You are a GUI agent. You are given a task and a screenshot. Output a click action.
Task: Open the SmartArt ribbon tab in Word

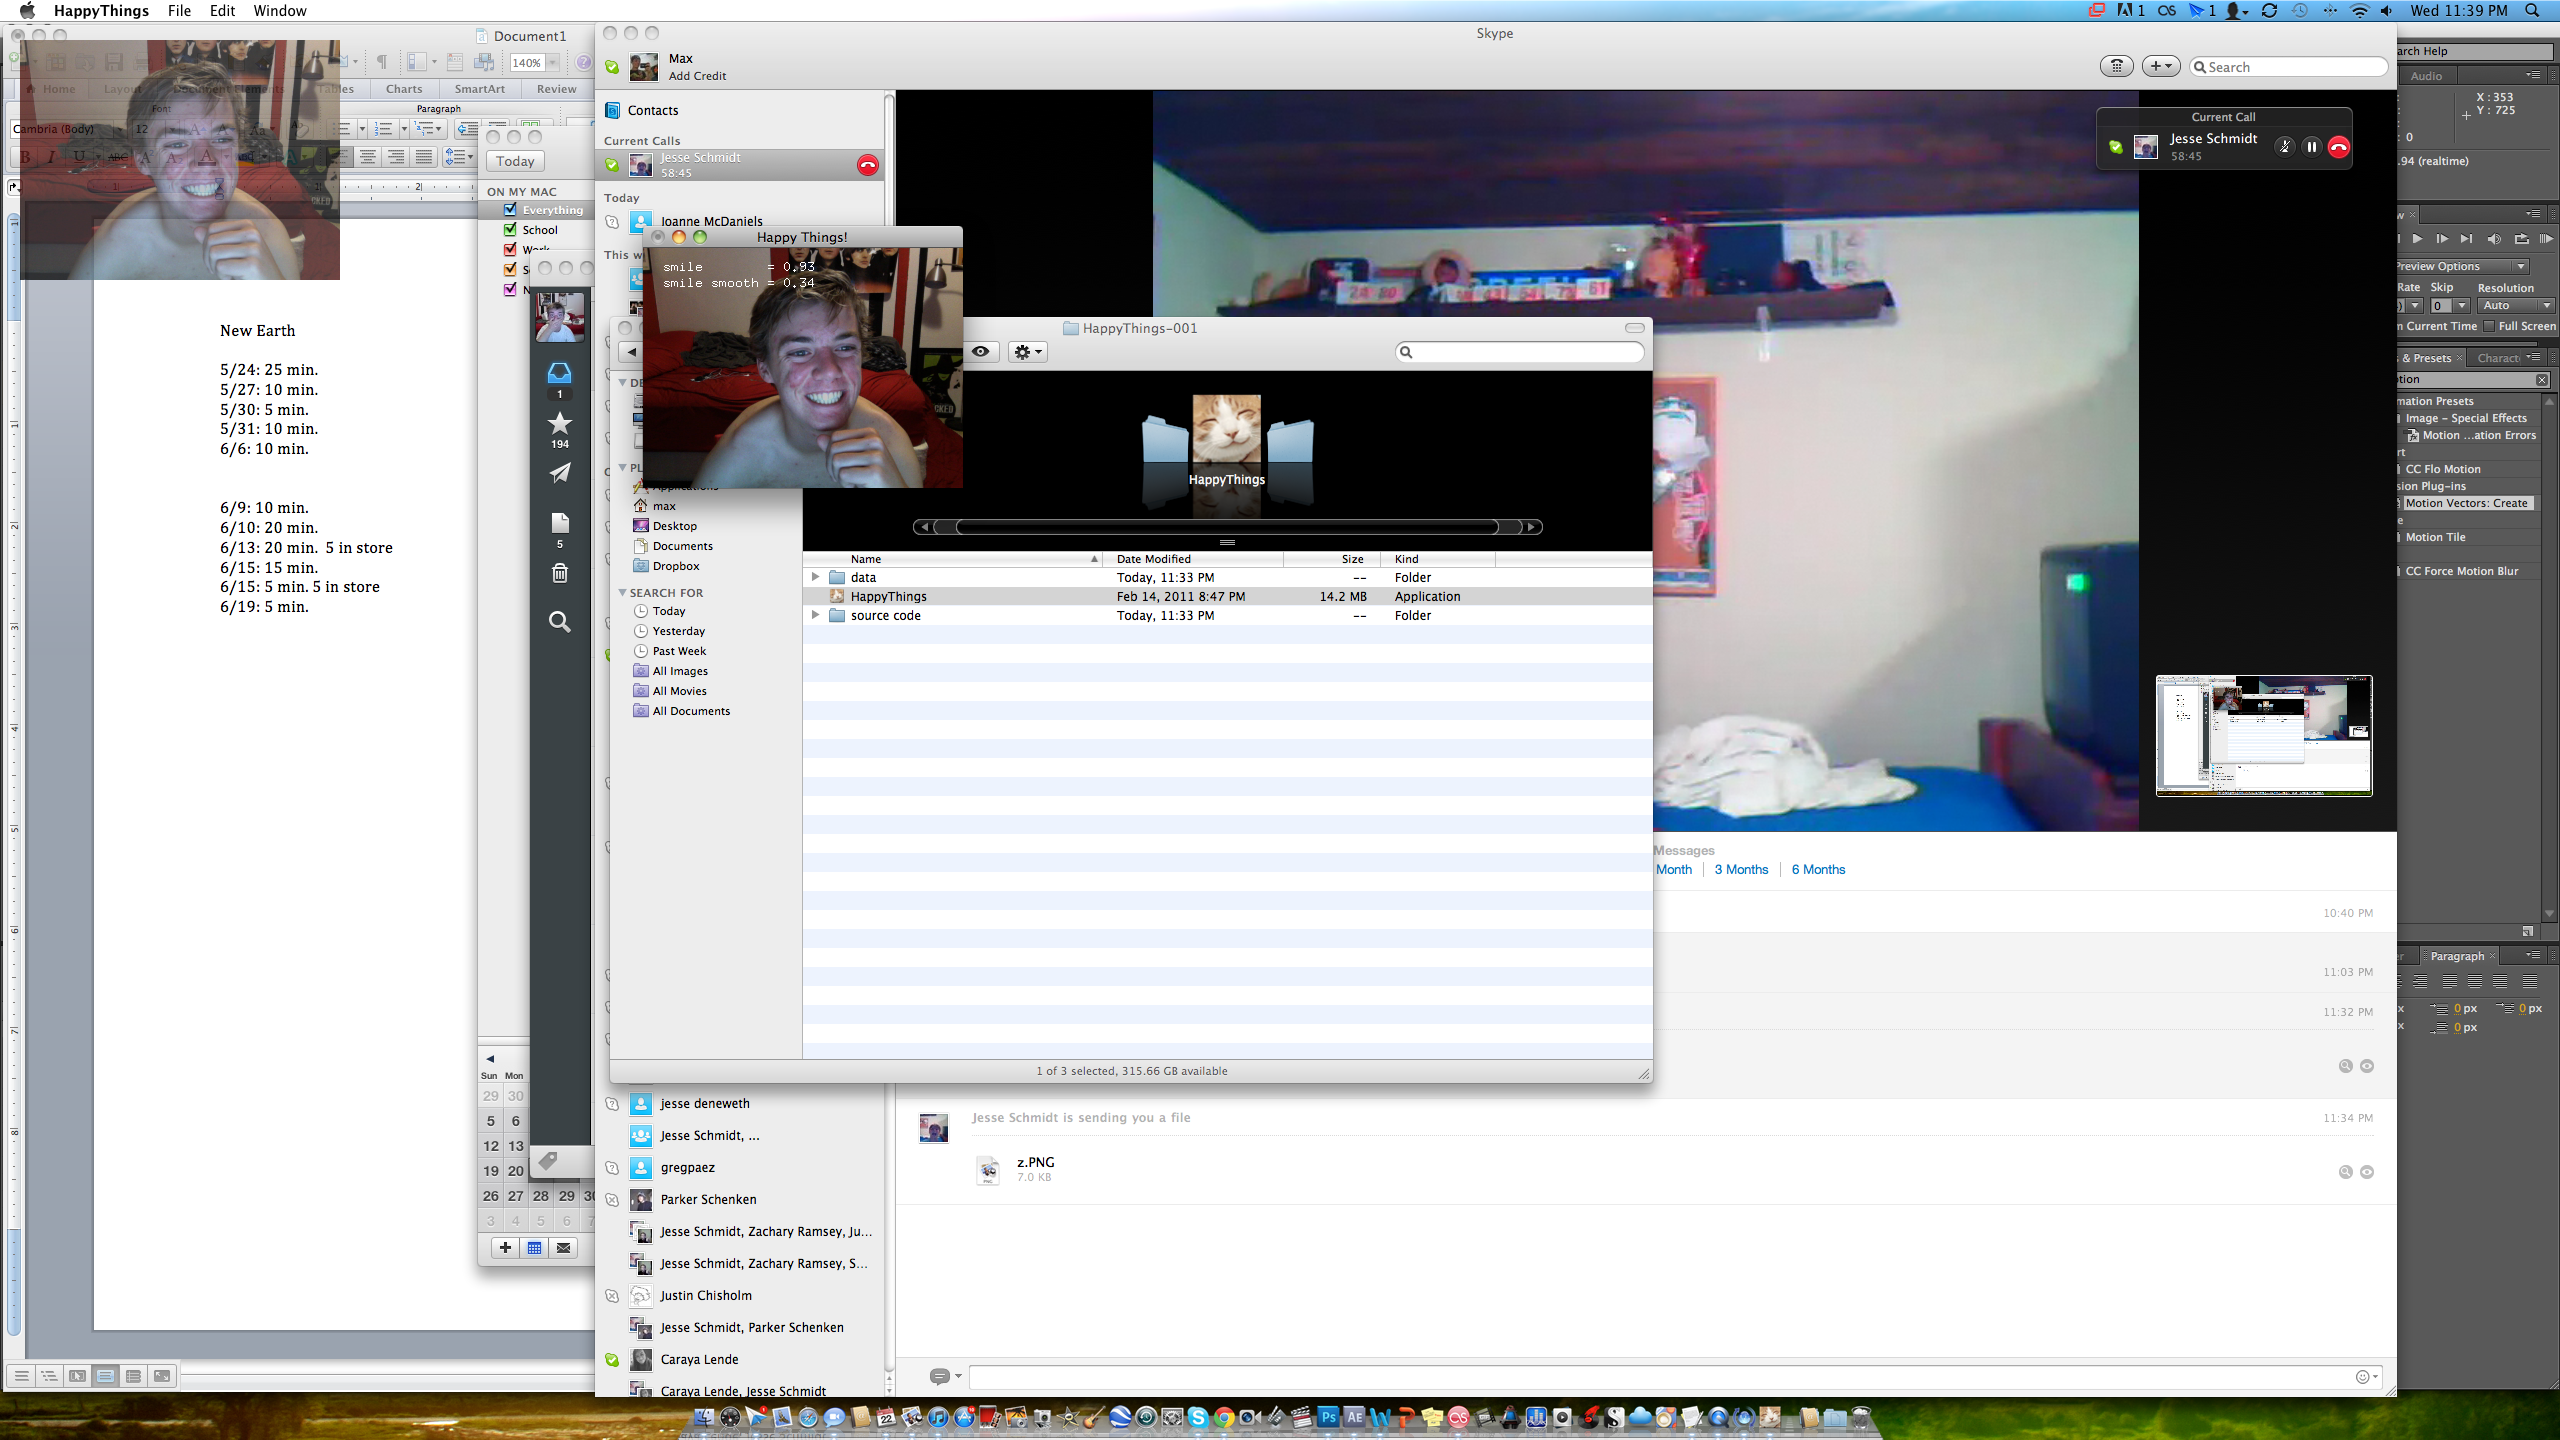[x=480, y=89]
